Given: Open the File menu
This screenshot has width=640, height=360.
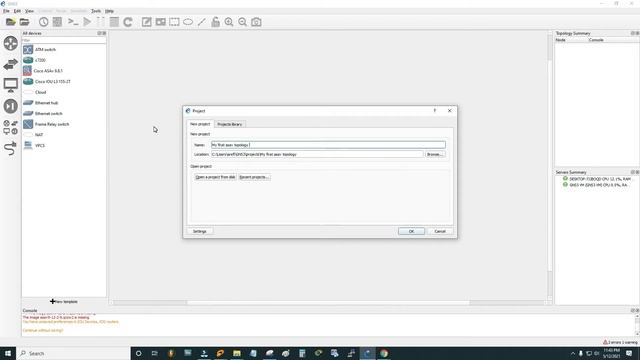Looking at the screenshot, I should click(x=6, y=11).
